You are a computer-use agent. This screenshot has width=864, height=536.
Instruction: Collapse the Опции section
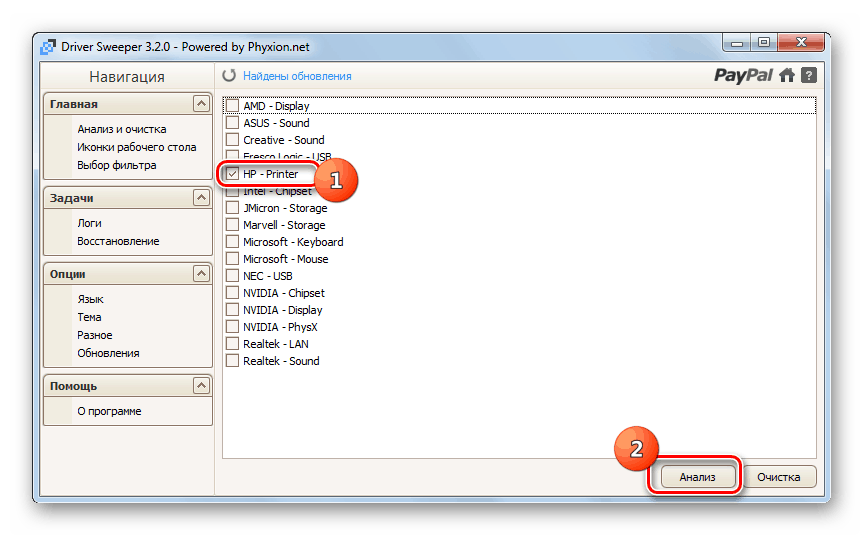(x=201, y=274)
